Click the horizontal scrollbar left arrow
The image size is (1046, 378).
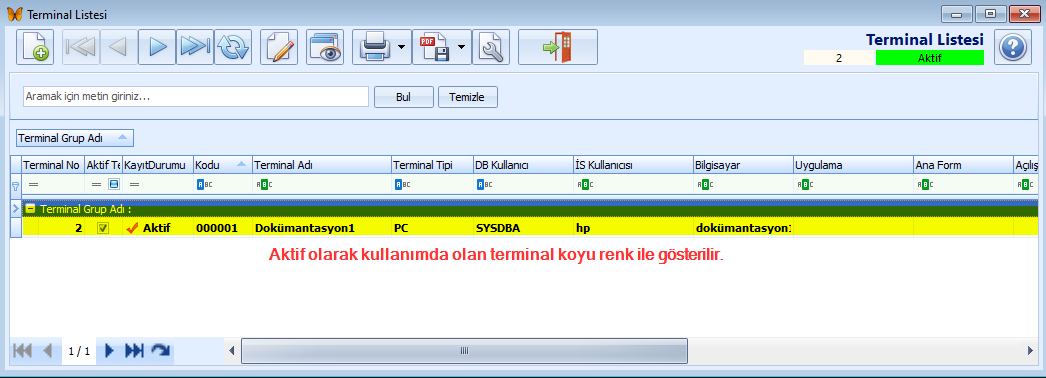coord(231,351)
